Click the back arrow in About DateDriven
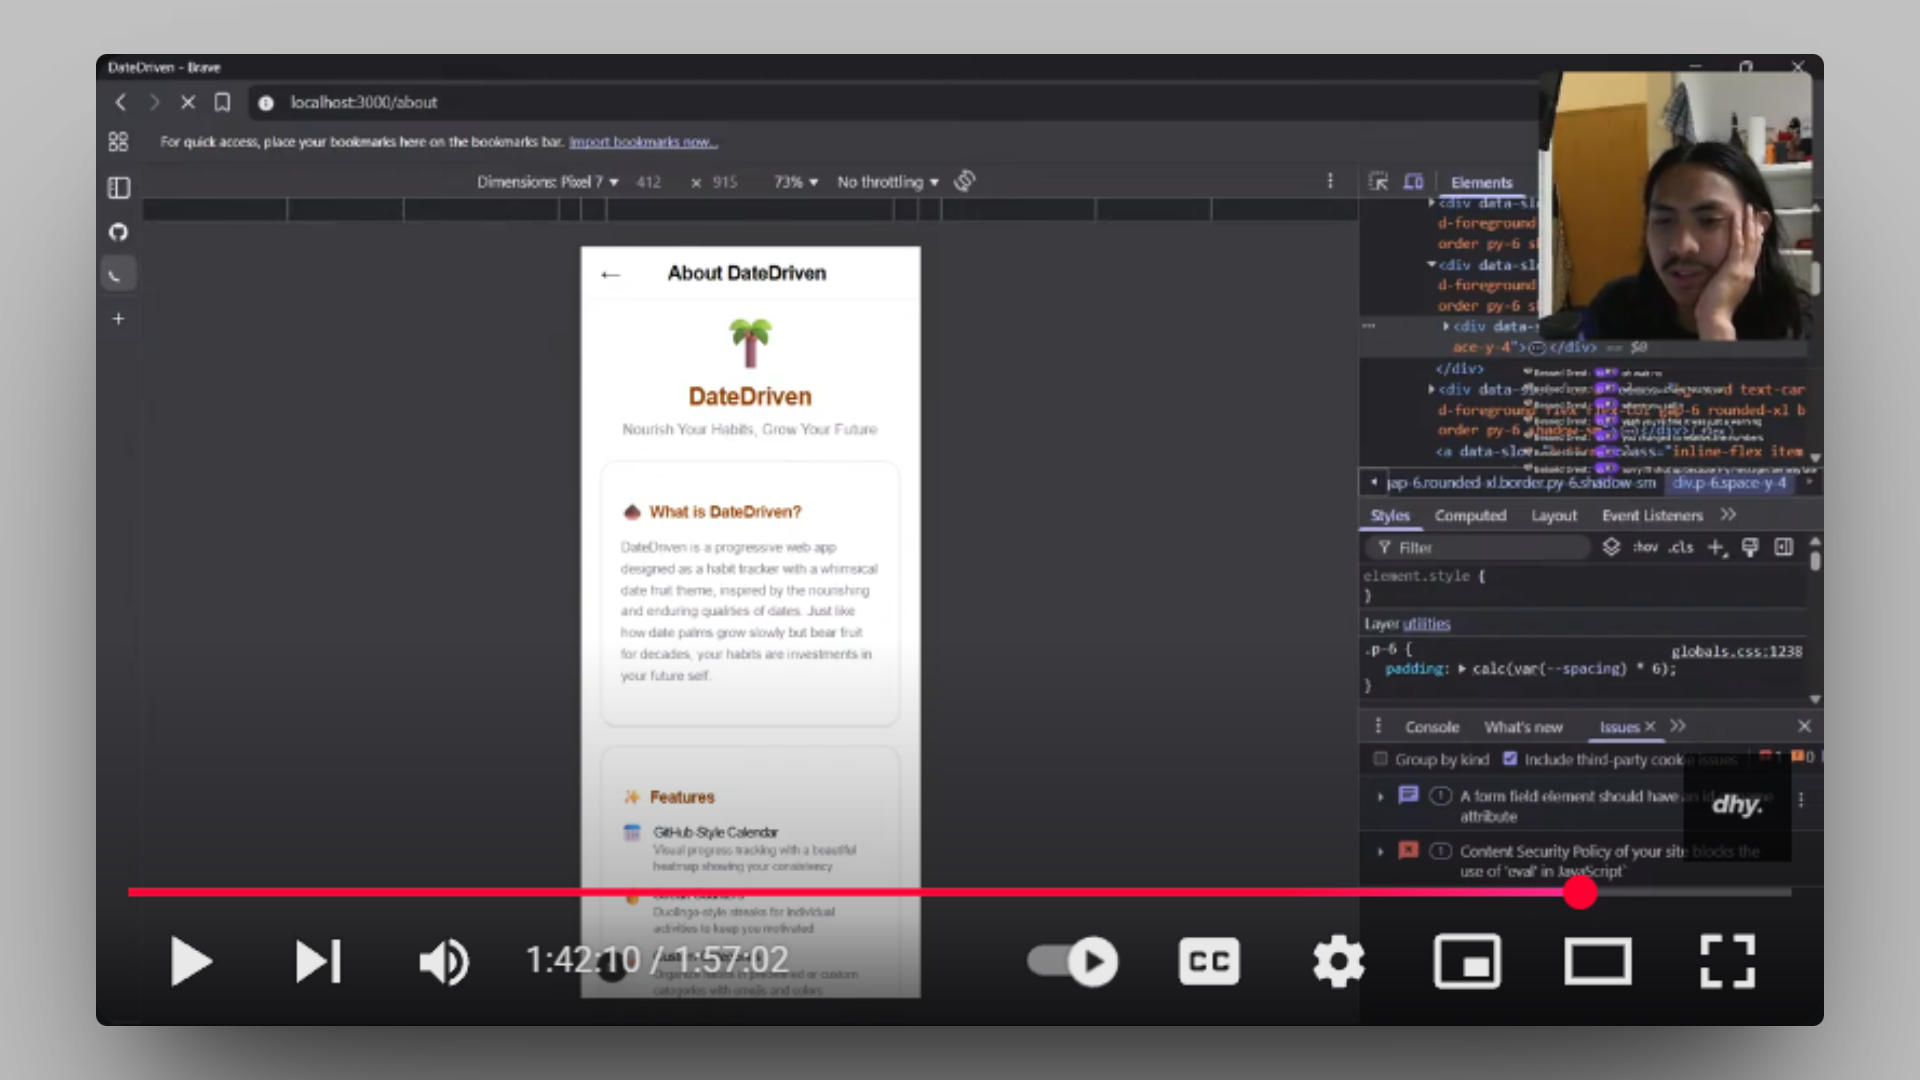Image resolution: width=1920 pixels, height=1080 pixels. click(611, 275)
